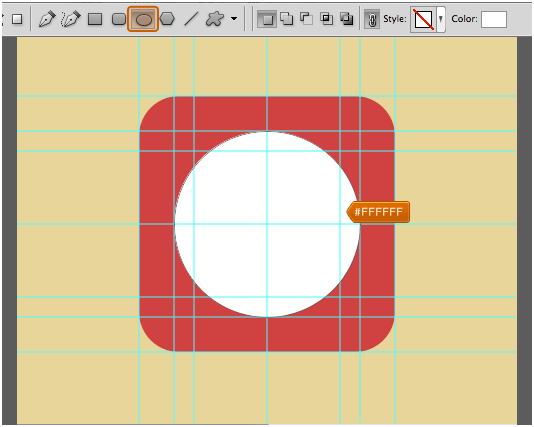This screenshot has width=534, height=427.
Task: Enable Exclude overlapping shape areas mode
Action: click(x=347, y=19)
